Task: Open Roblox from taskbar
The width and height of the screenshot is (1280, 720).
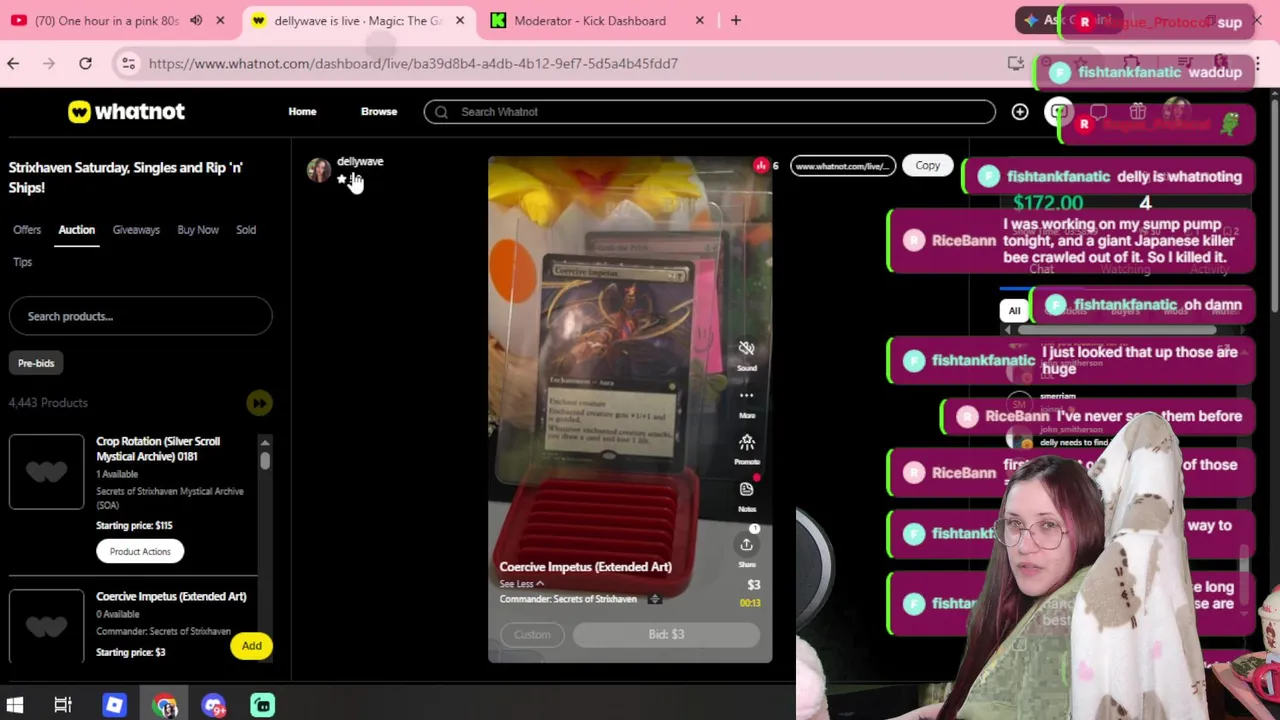Action: 114,706
